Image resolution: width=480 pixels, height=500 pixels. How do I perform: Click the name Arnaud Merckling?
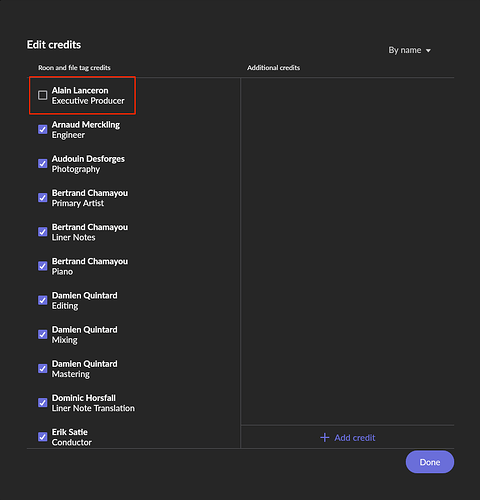[86, 125]
